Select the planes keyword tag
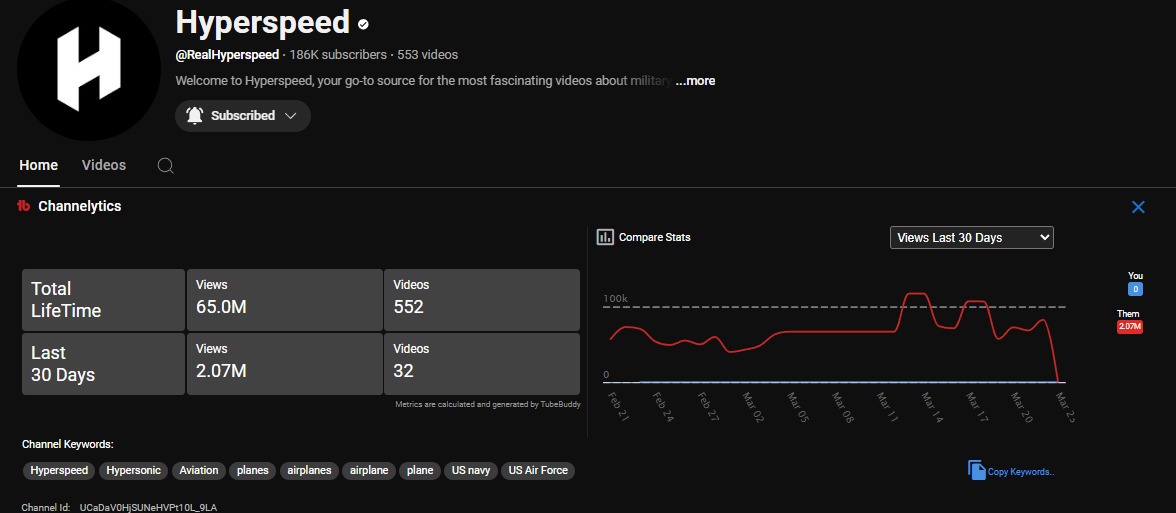 pos(253,471)
